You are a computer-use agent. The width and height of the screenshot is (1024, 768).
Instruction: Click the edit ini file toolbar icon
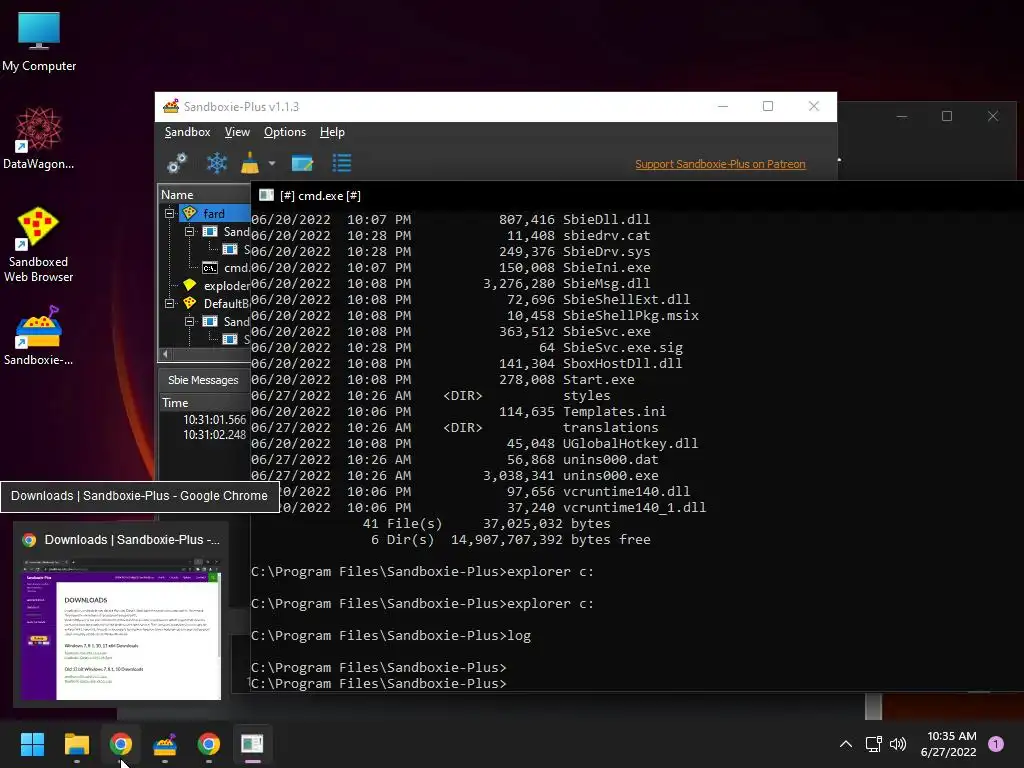click(x=302, y=163)
